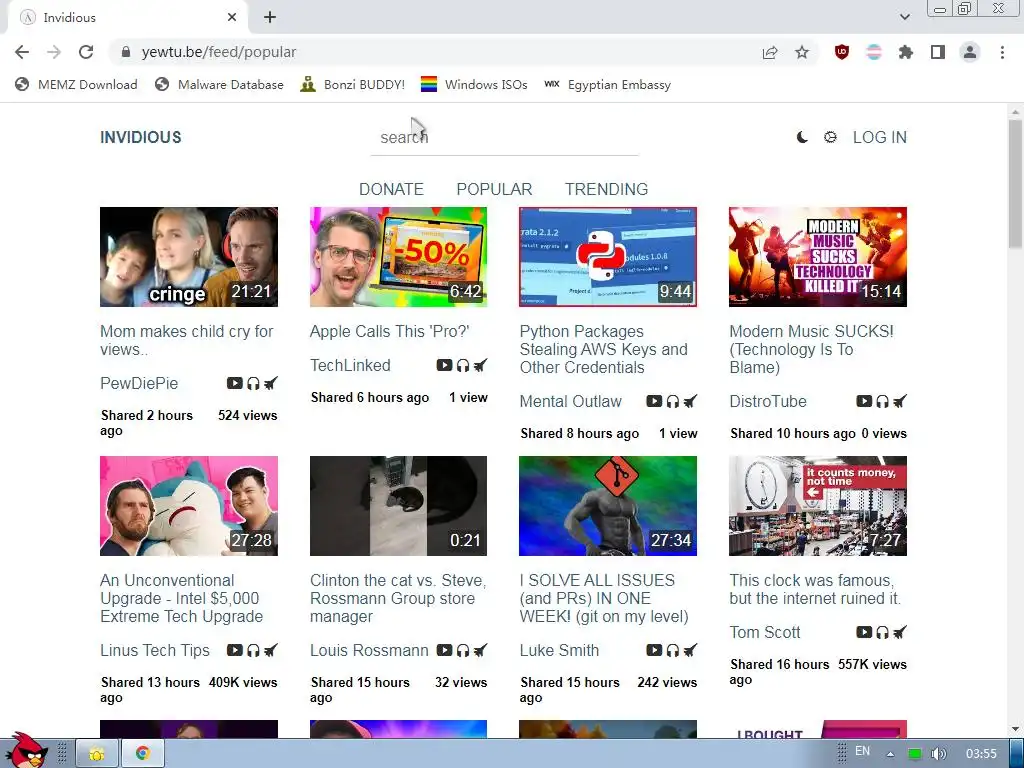Open Clinton the cat video thumbnail

click(398, 506)
